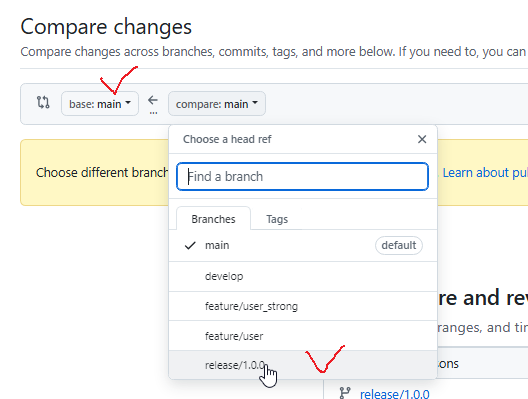
Task: Open the base: main dropdown
Action: click(x=100, y=104)
